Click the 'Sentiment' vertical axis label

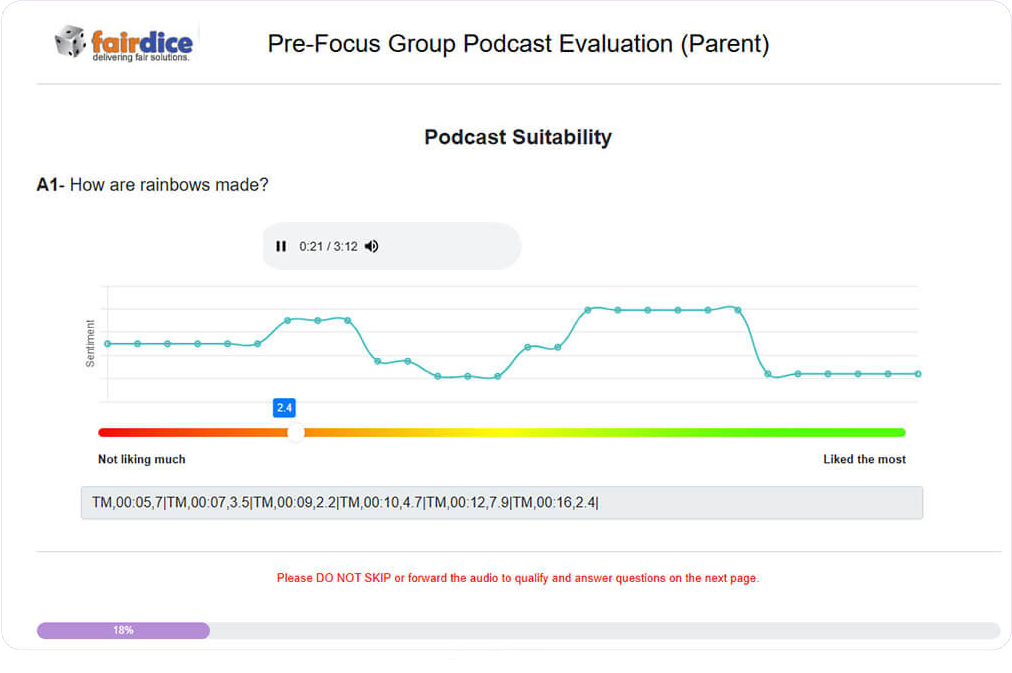point(90,343)
